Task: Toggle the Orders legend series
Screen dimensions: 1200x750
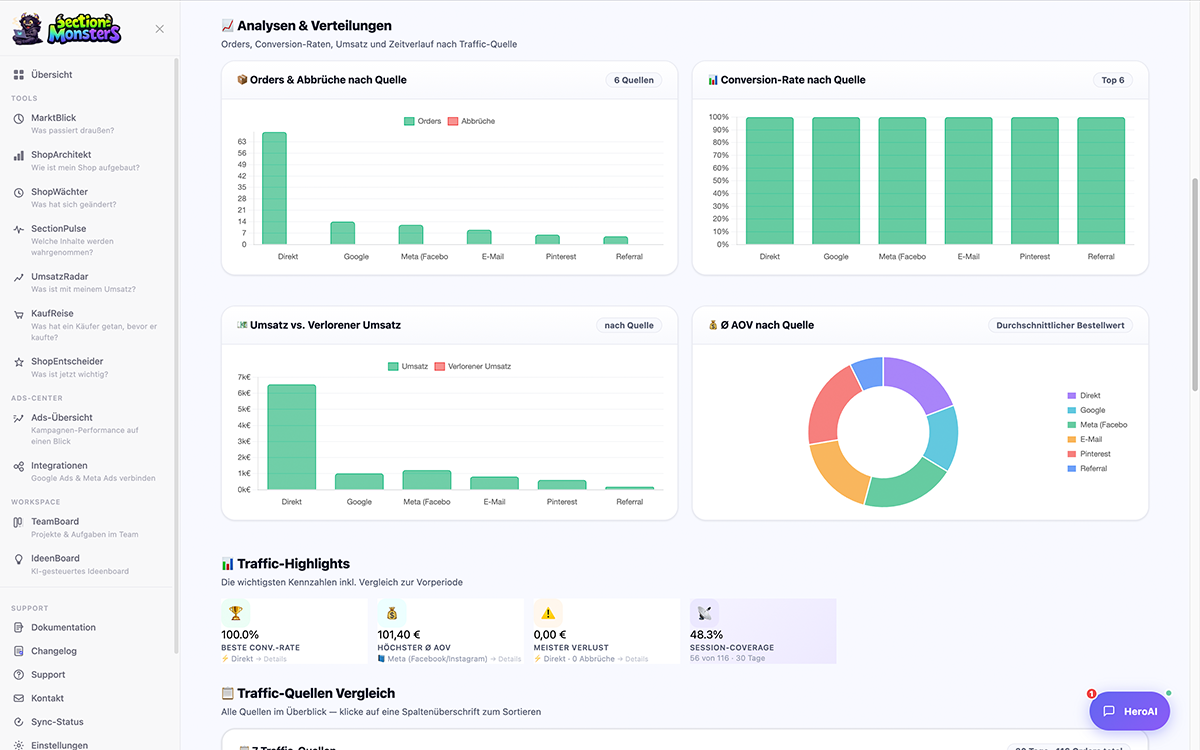Action: click(x=422, y=121)
